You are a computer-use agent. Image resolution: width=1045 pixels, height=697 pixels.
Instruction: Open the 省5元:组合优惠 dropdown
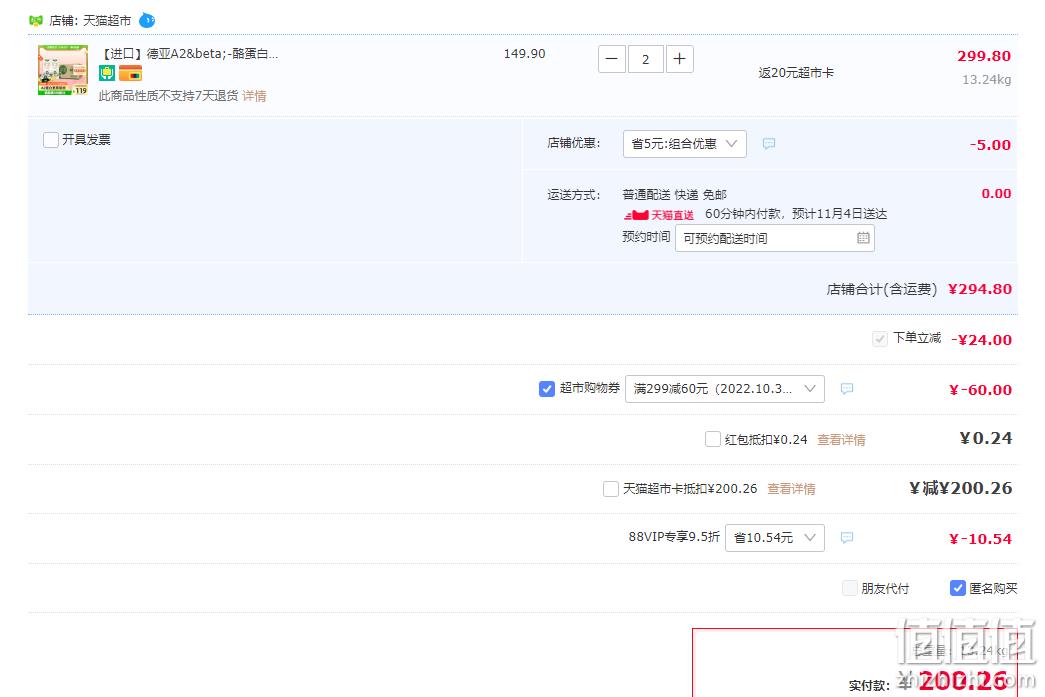point(684,144)
